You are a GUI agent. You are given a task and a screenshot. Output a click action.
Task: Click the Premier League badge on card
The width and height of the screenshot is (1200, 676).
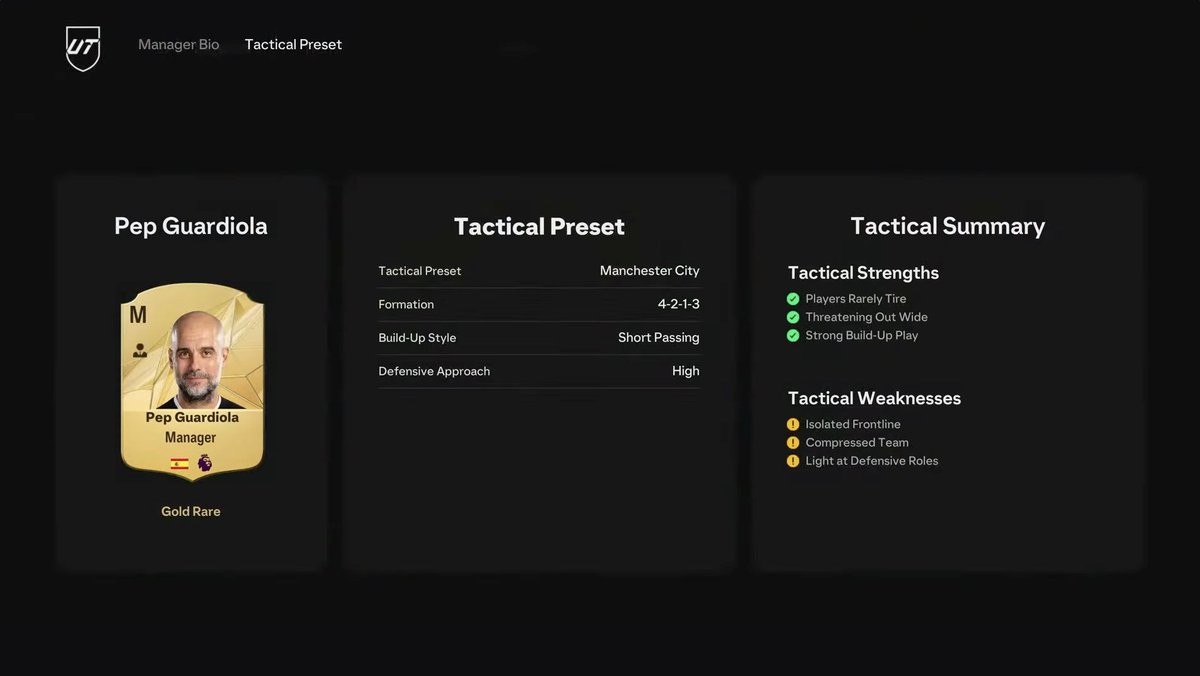click(204, 463)
